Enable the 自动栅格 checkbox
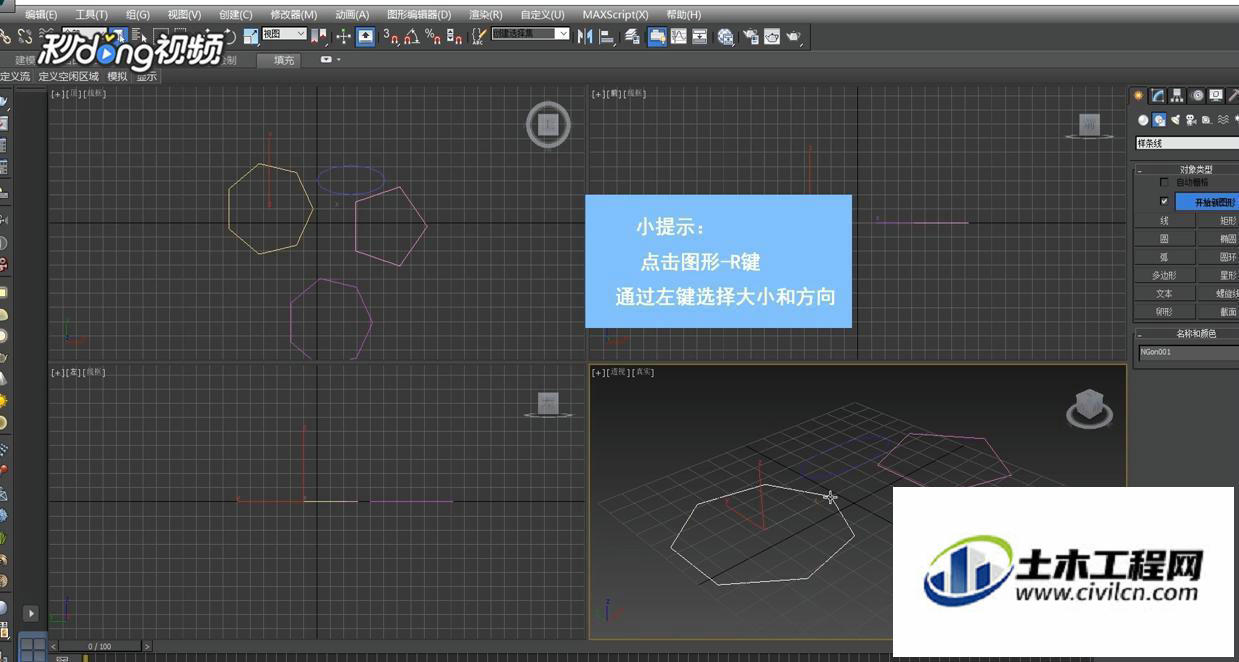1239x662 pixels. point(1164,183)
